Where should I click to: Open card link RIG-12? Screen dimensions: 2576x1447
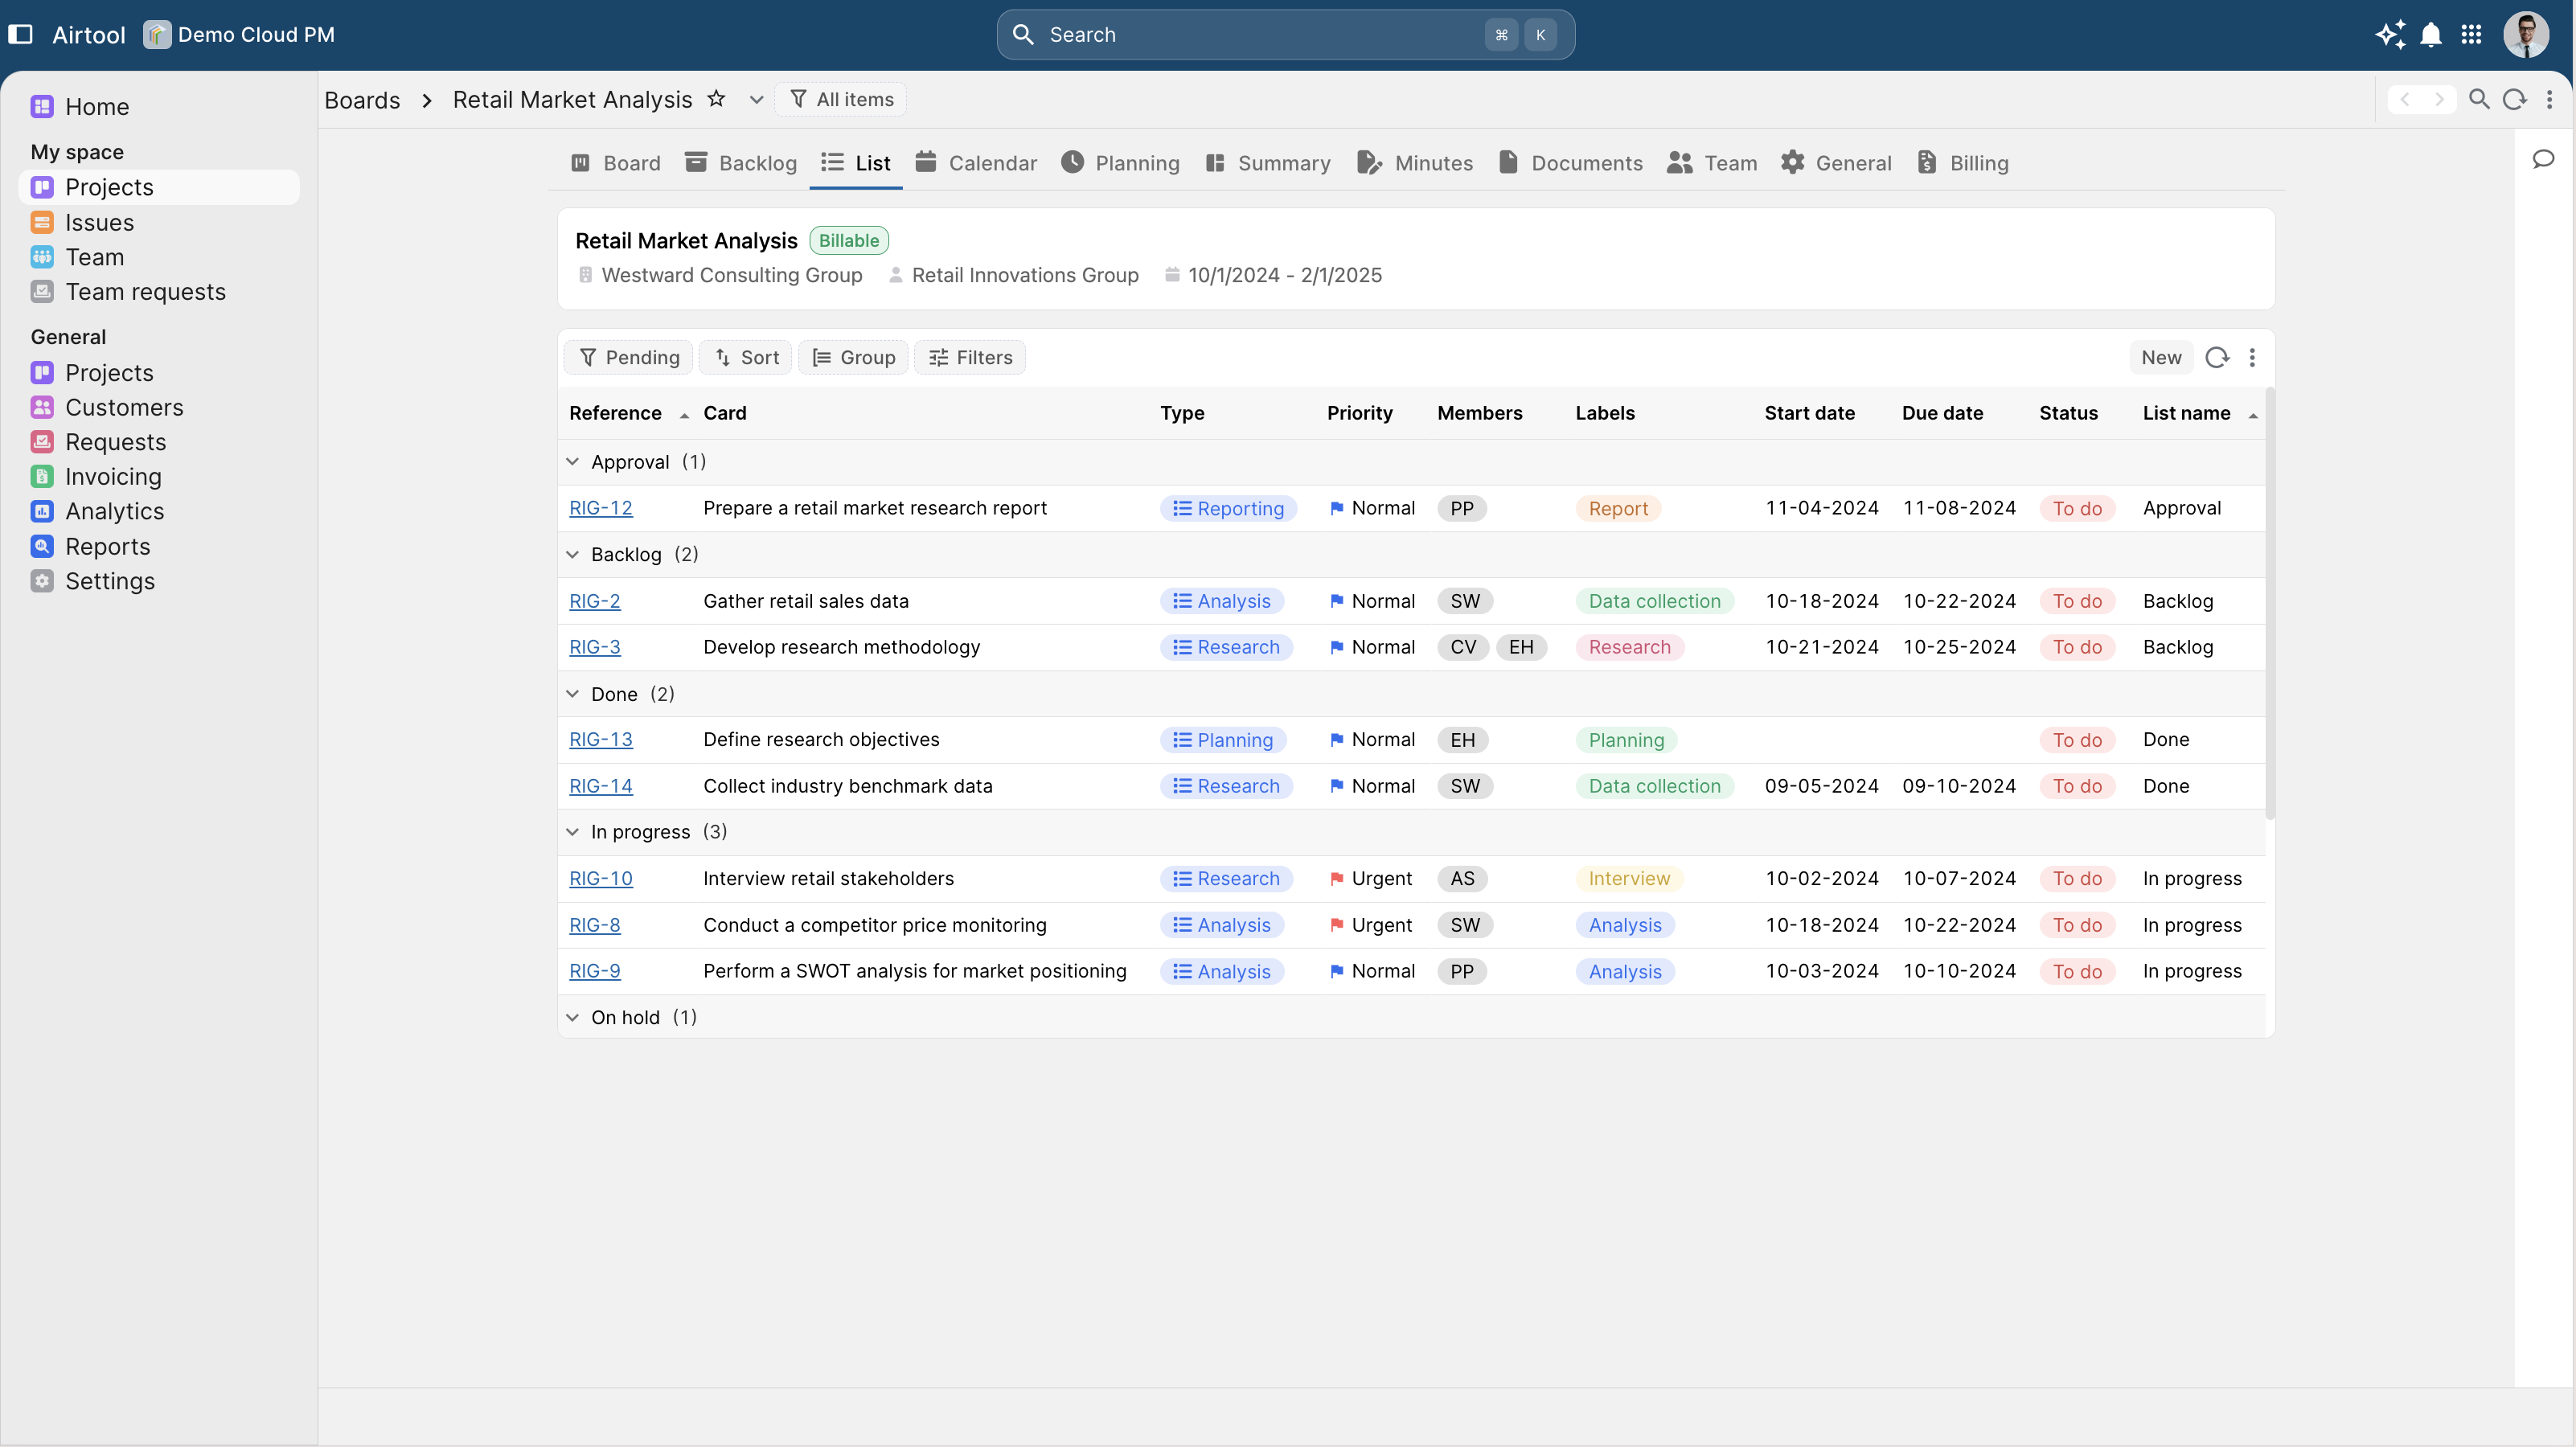point(601,508)
